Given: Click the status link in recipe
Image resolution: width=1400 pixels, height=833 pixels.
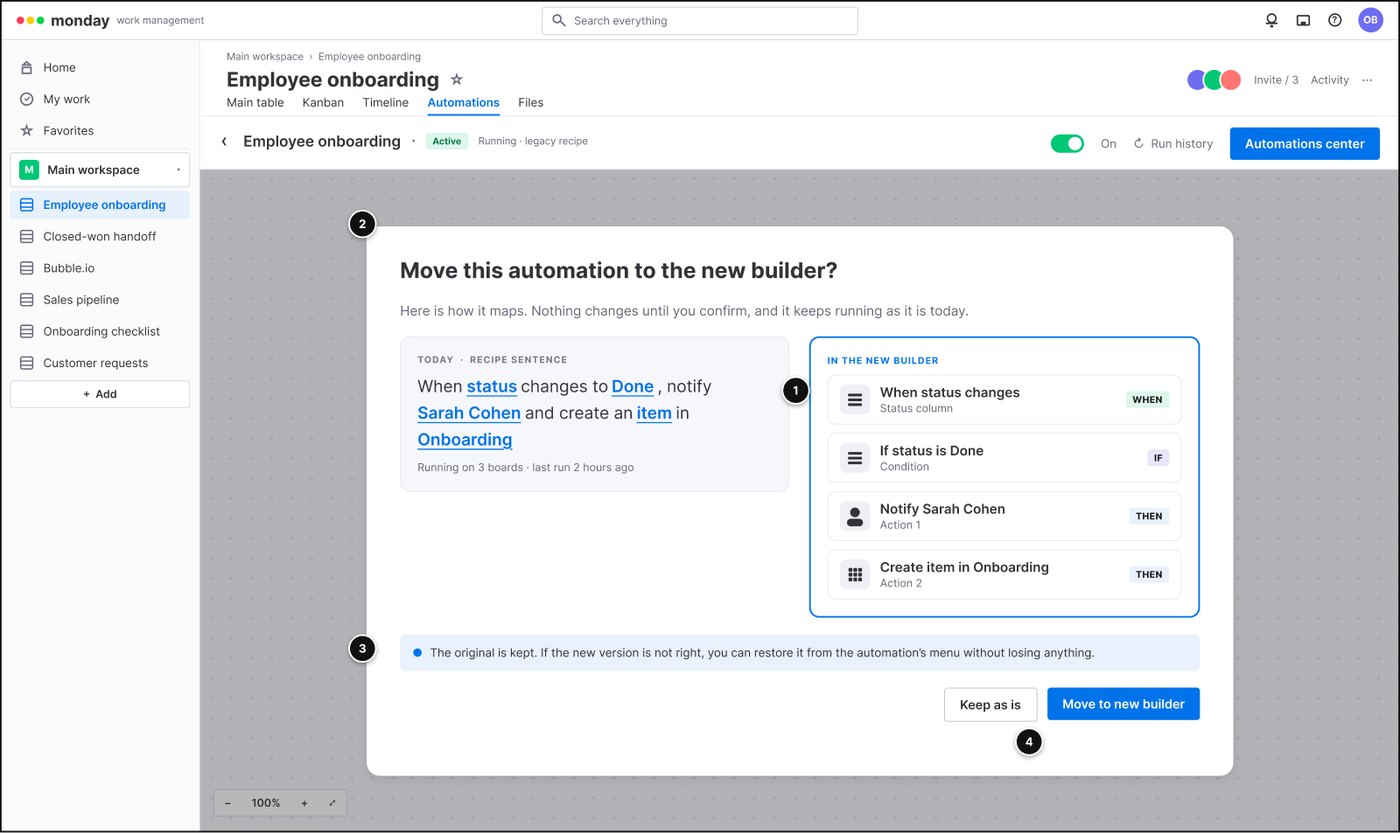Looking at the screenshot, I should [492, 386].
